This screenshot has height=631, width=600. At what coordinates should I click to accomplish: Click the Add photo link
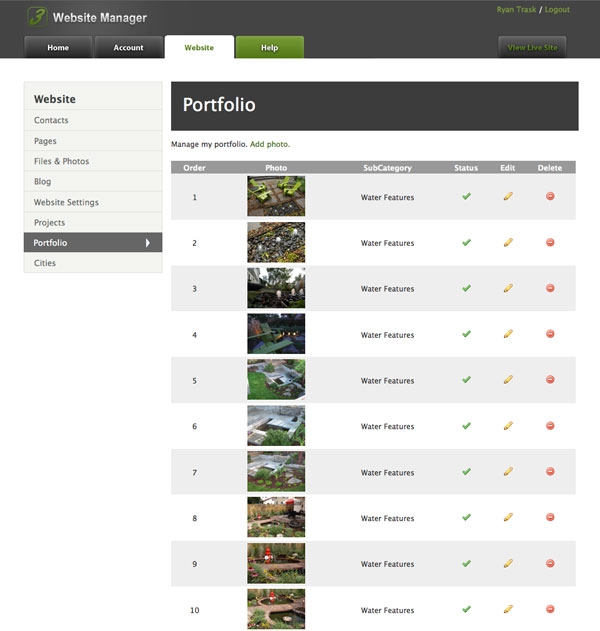(270, 144)
